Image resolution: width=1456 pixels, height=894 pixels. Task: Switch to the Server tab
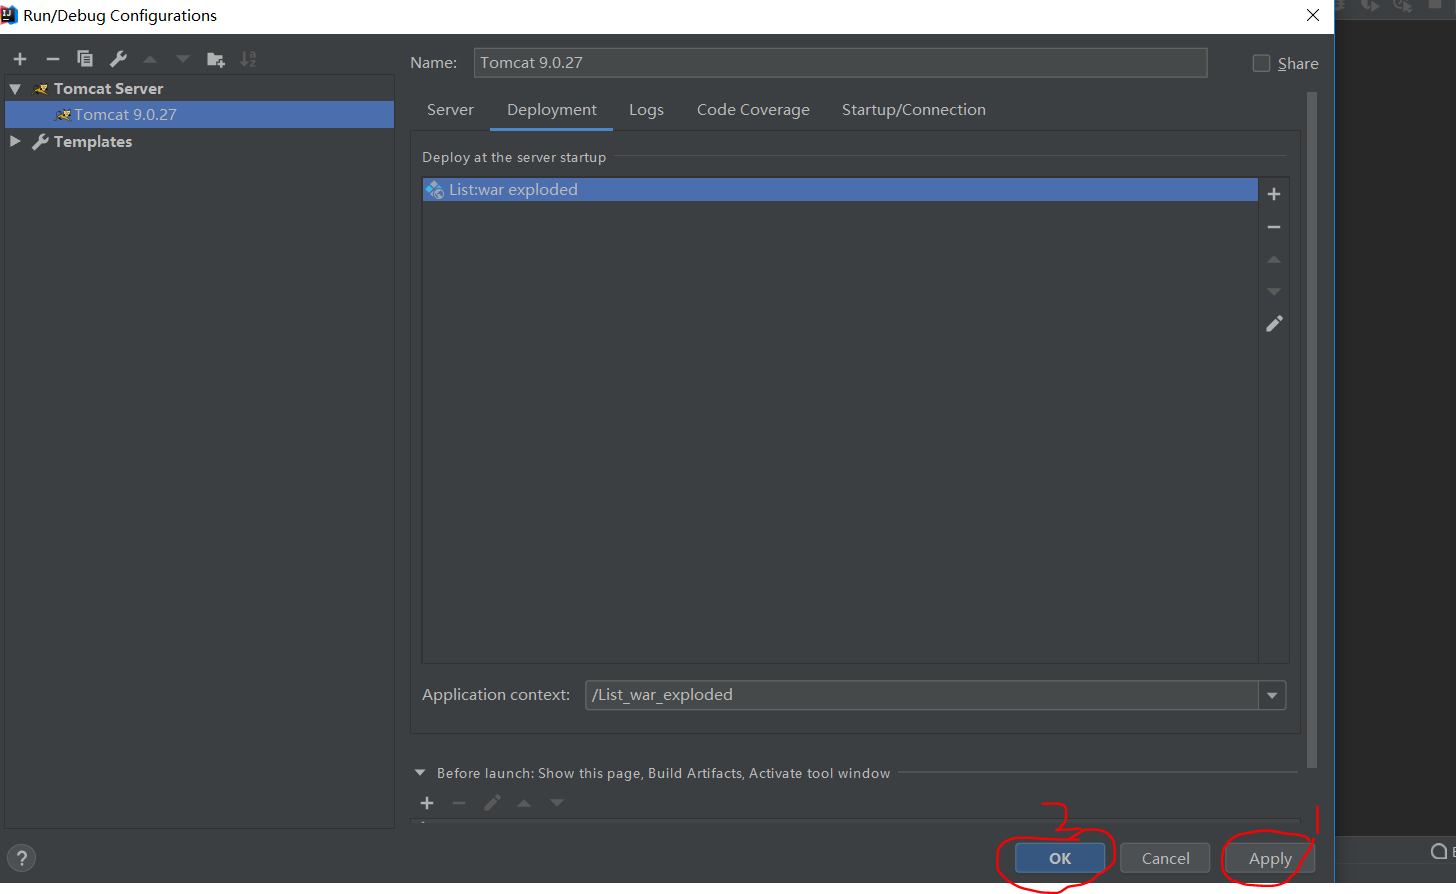(450, 110)
